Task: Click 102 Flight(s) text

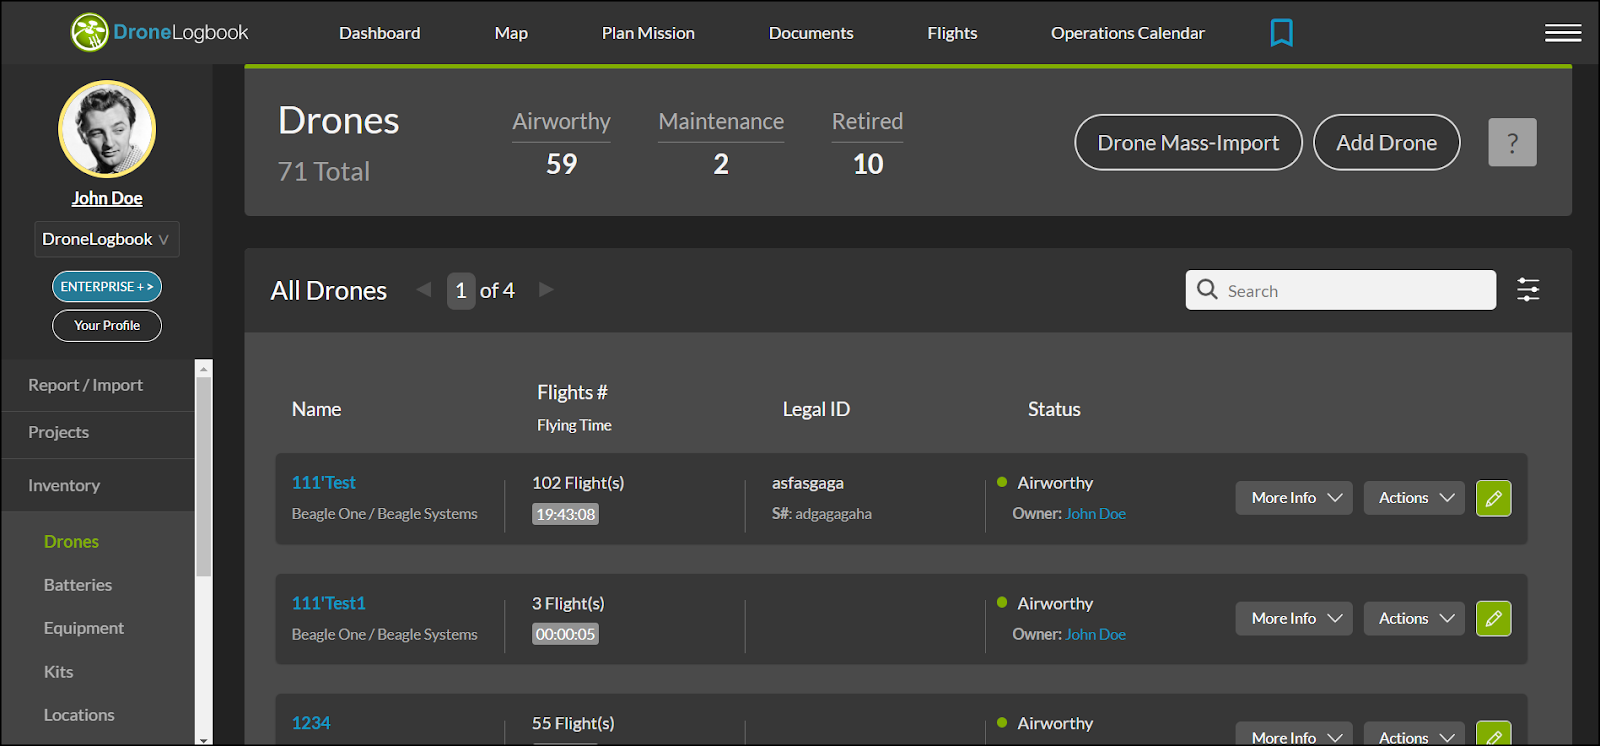Action: (x=578, y=482)
